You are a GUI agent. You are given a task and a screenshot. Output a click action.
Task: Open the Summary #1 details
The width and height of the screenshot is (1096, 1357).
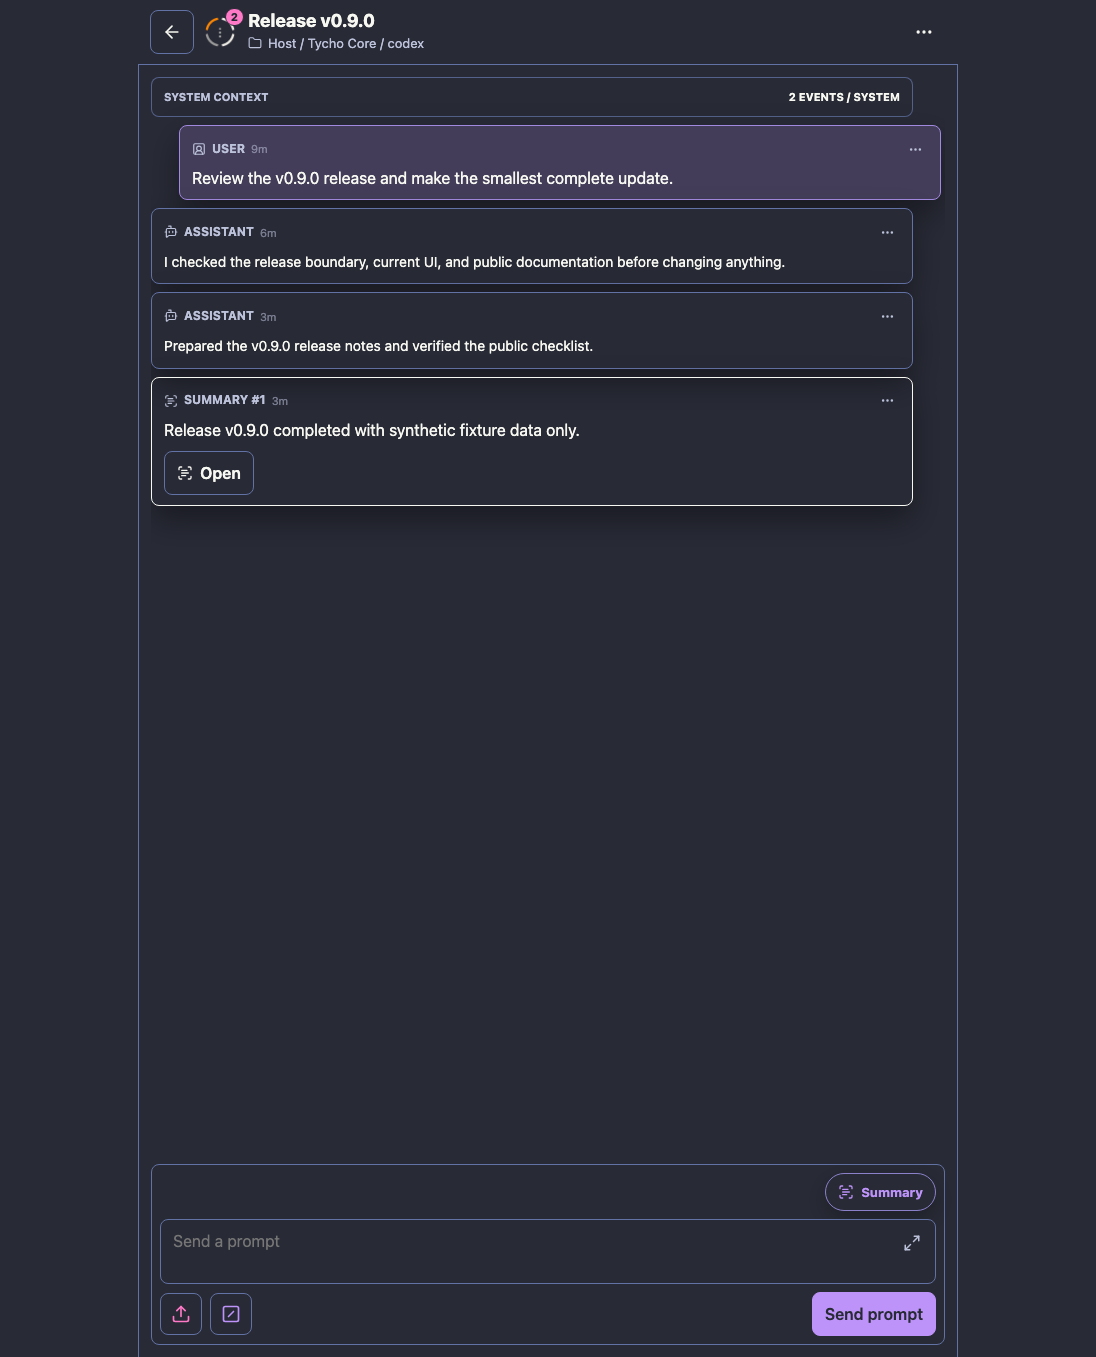pos(209,473)
